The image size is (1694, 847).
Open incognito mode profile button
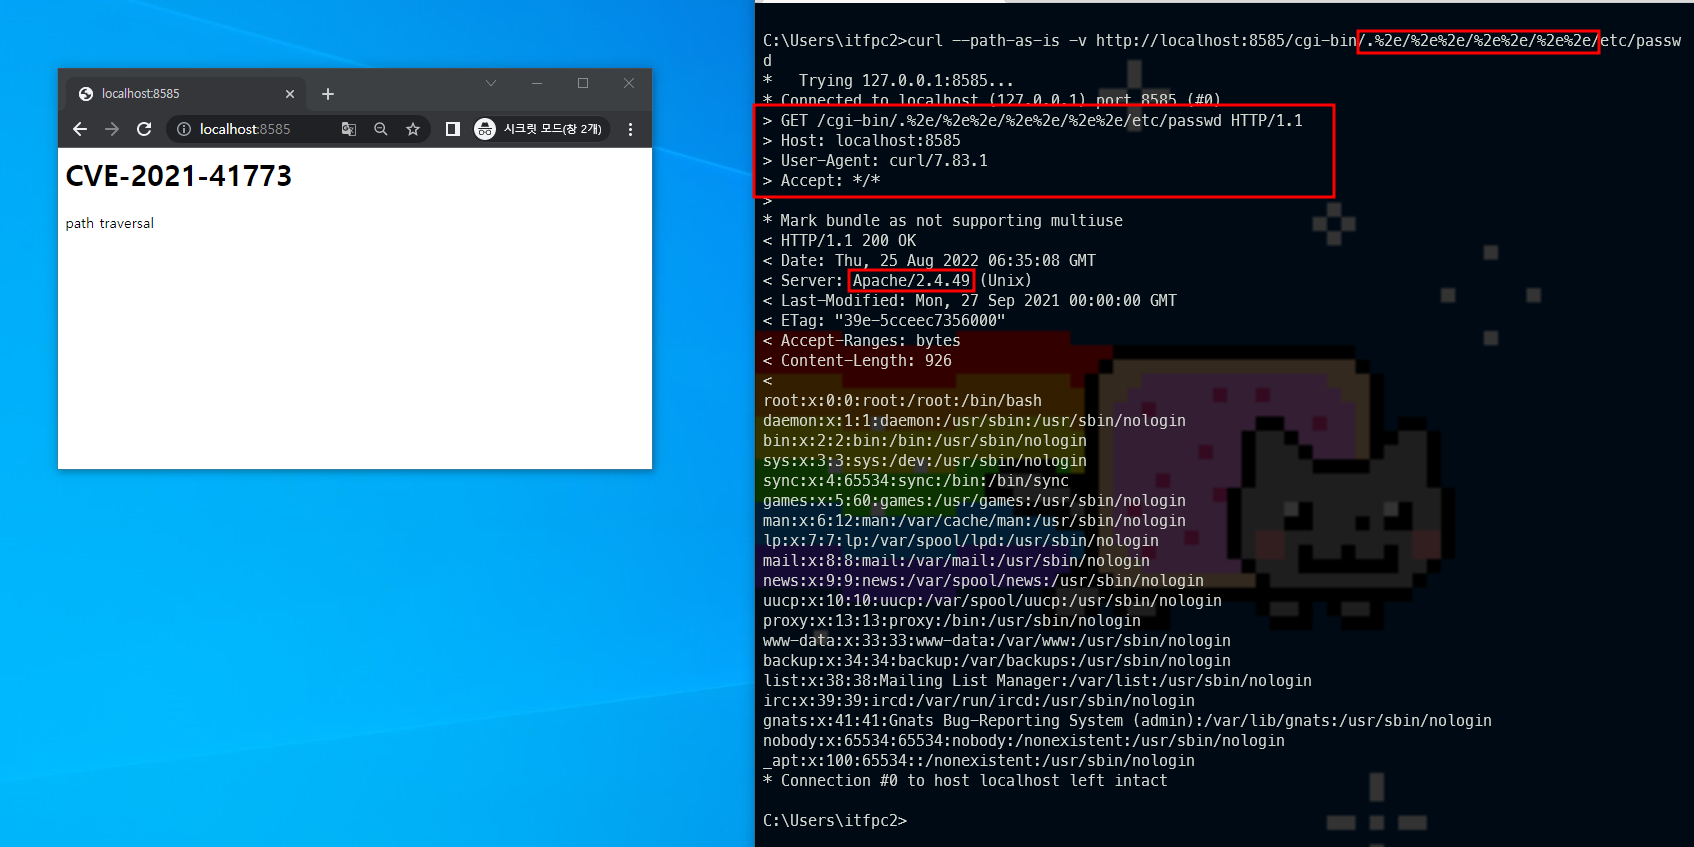[x=539, y=129]
